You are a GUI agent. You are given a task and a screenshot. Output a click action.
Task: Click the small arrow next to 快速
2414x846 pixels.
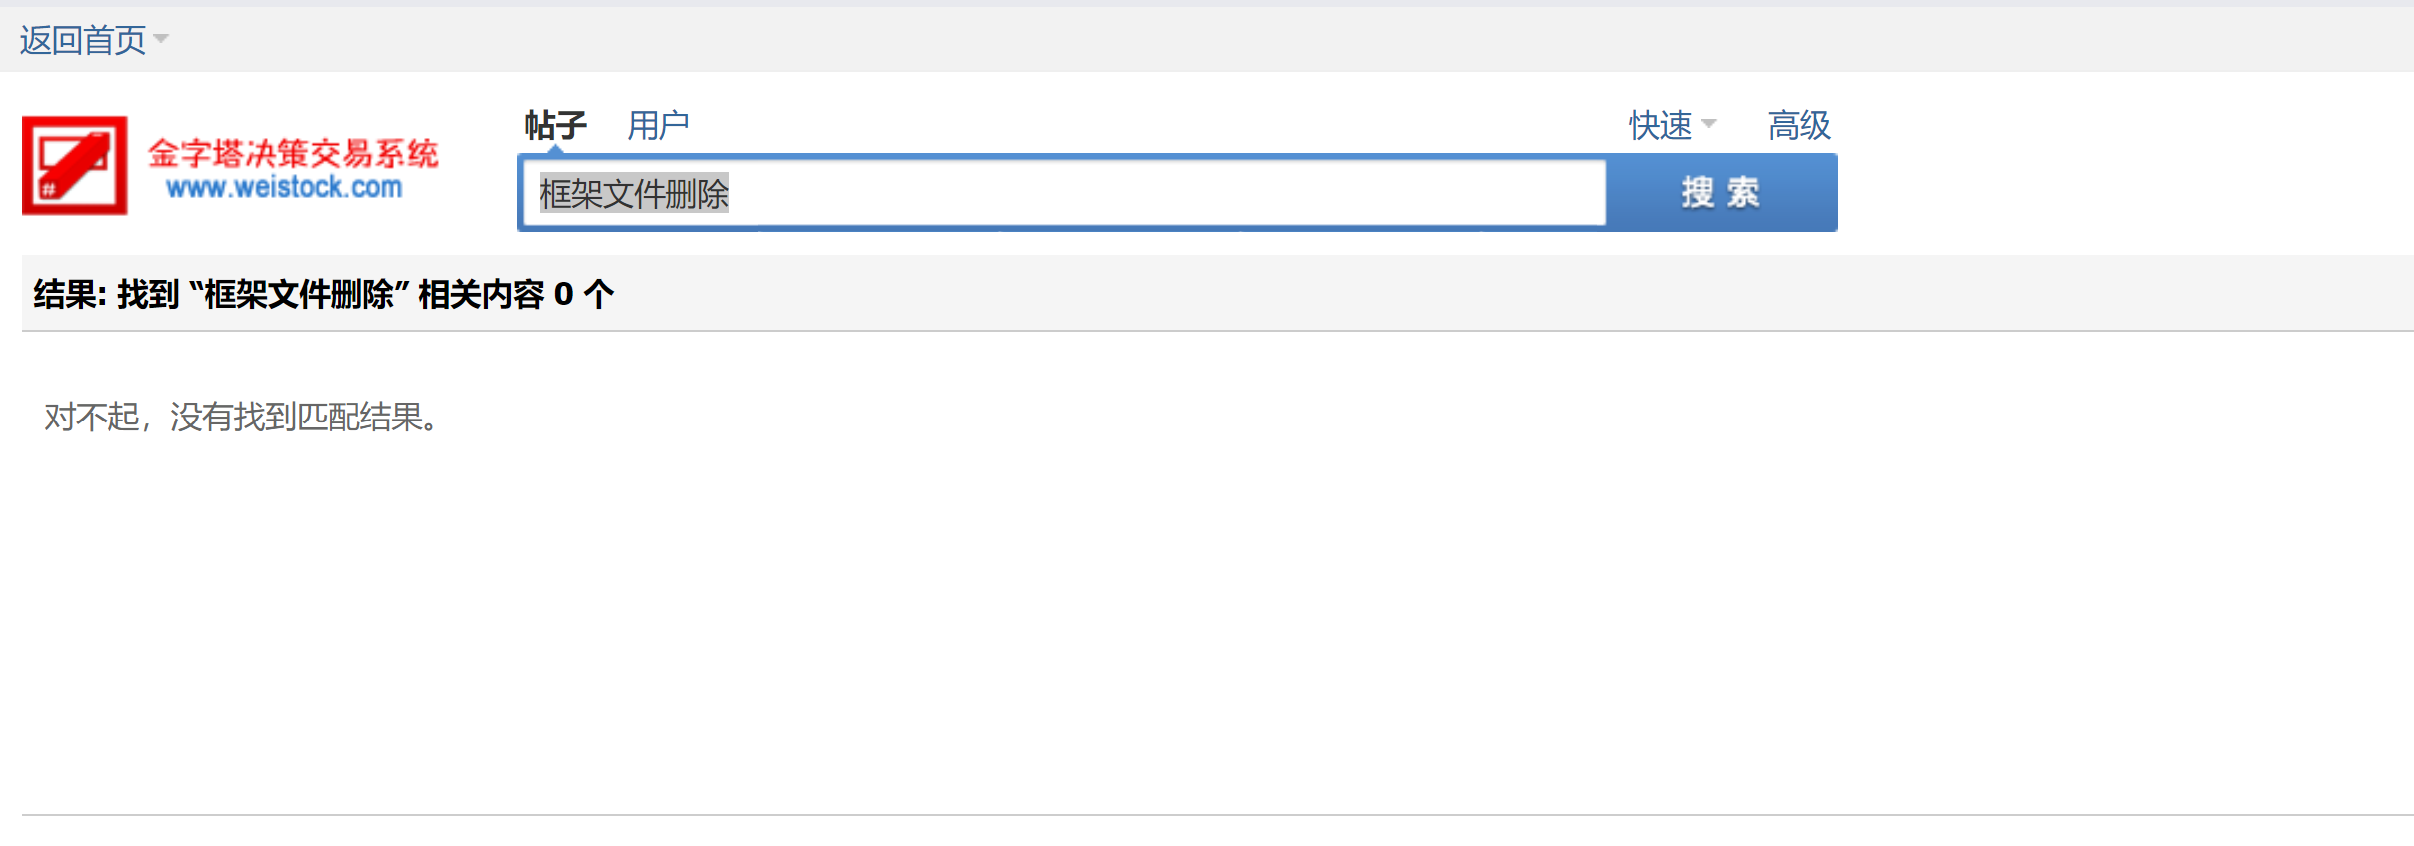click(x=1709, y=124)
